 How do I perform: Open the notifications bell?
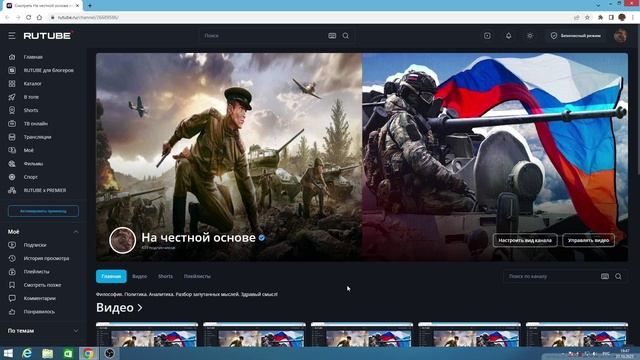click(x=509, y=36)
